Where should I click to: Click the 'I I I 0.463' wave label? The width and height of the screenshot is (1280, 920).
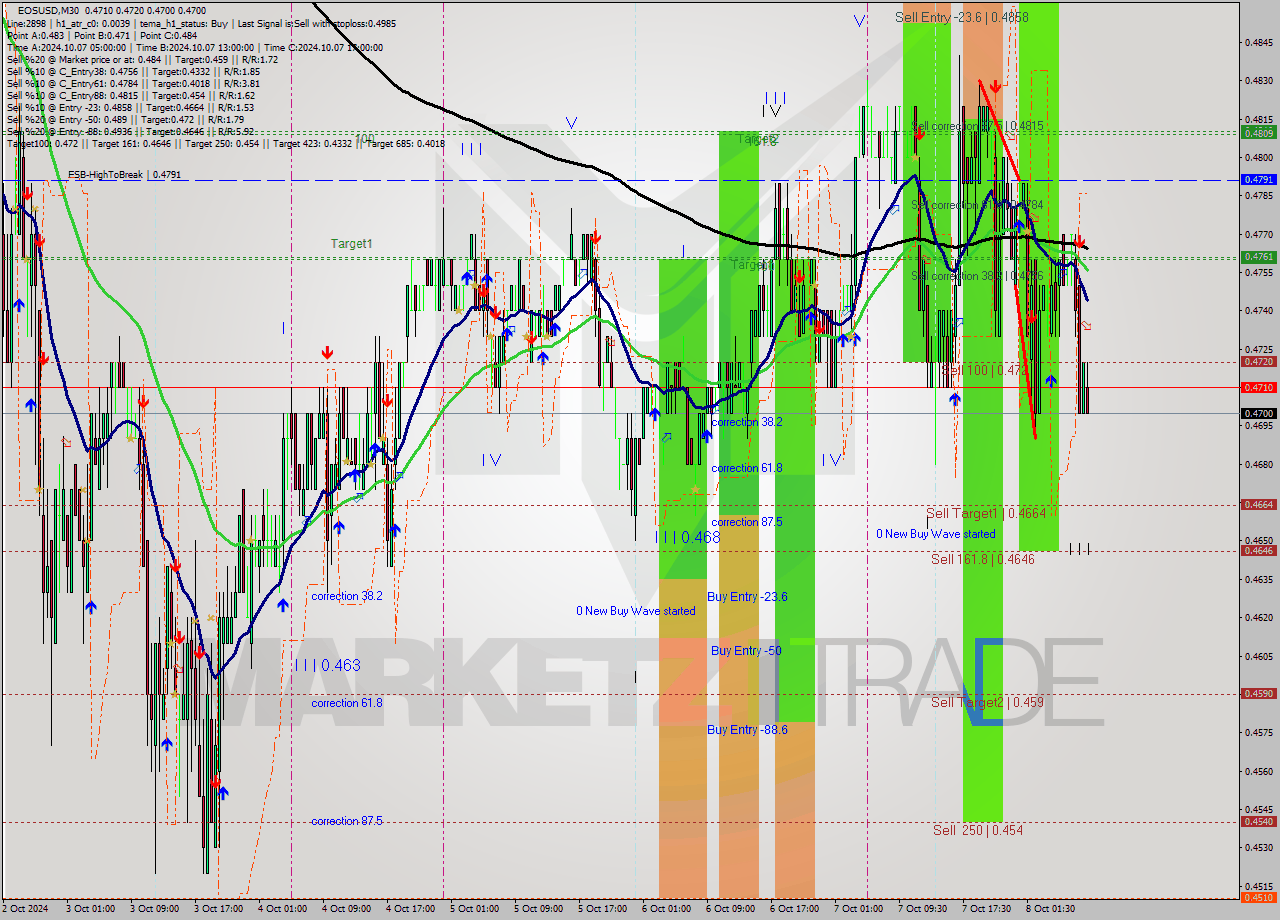point(327,665)
